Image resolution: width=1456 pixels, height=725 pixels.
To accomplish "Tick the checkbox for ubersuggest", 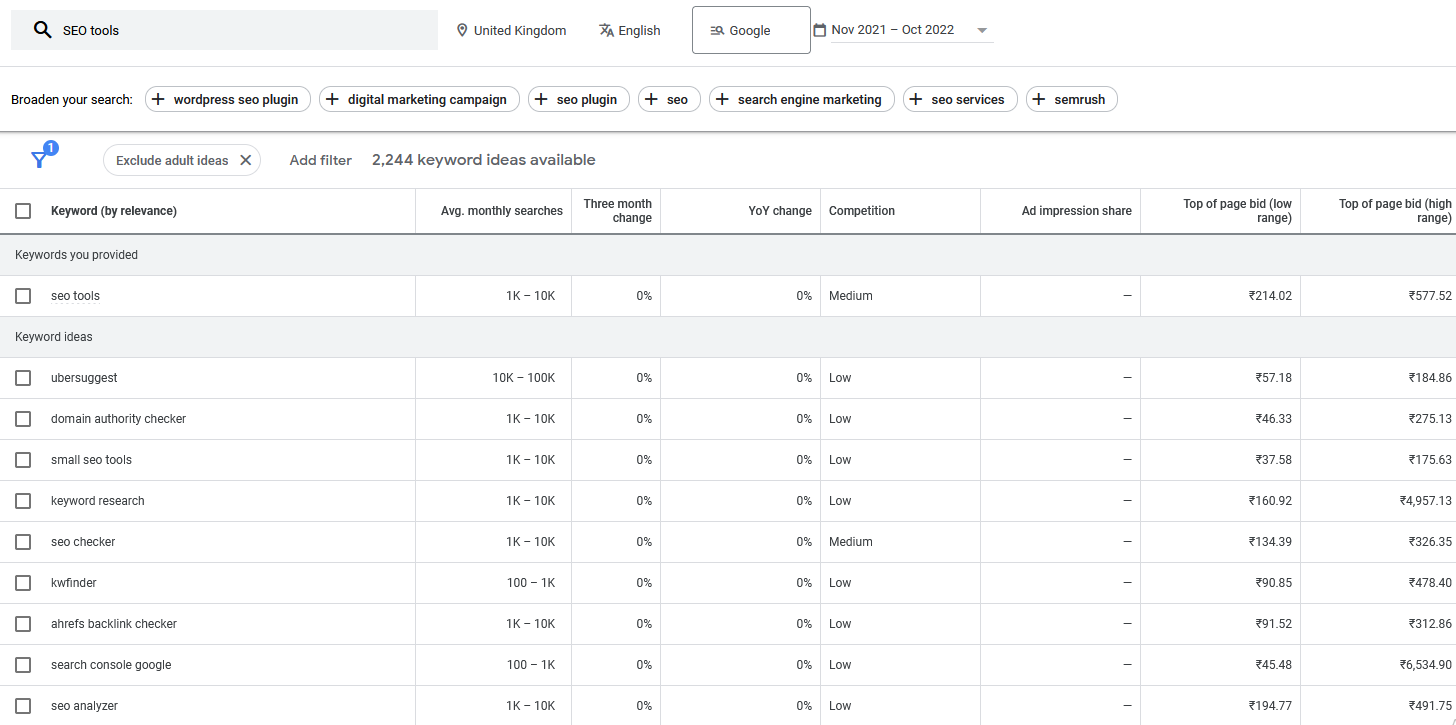I will pyautogui.click(x=23, y=378).
